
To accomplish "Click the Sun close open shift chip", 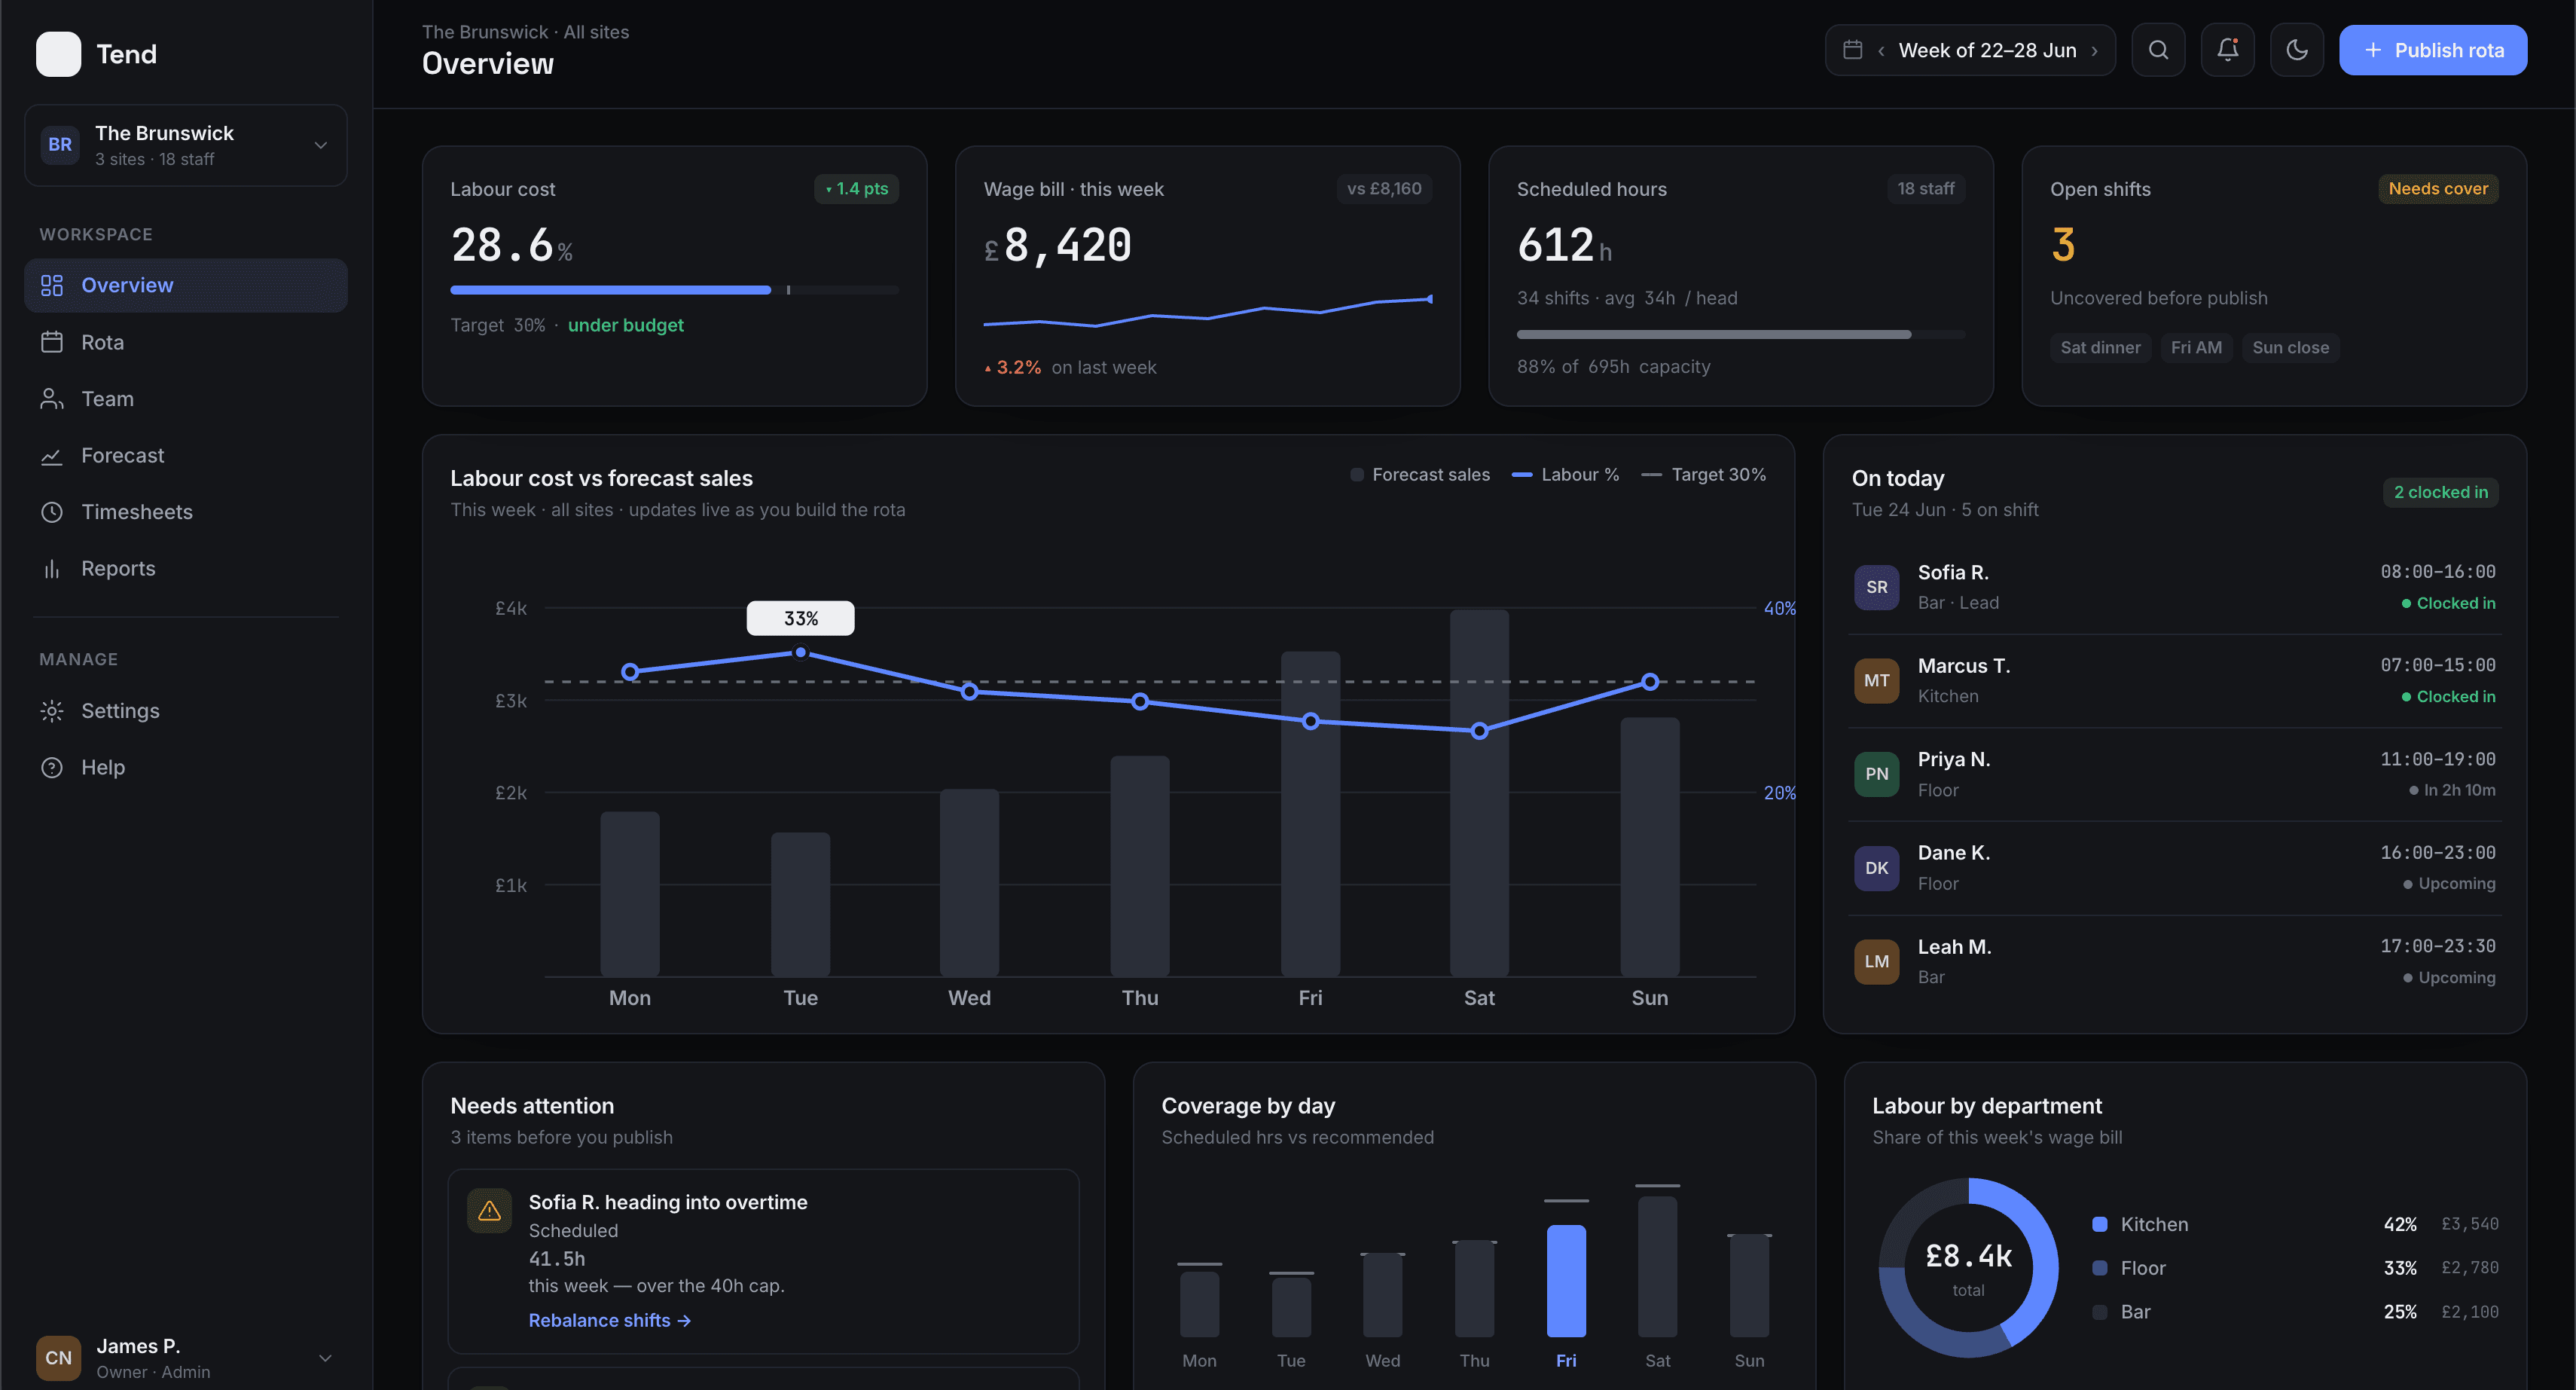I will 2290,347.
